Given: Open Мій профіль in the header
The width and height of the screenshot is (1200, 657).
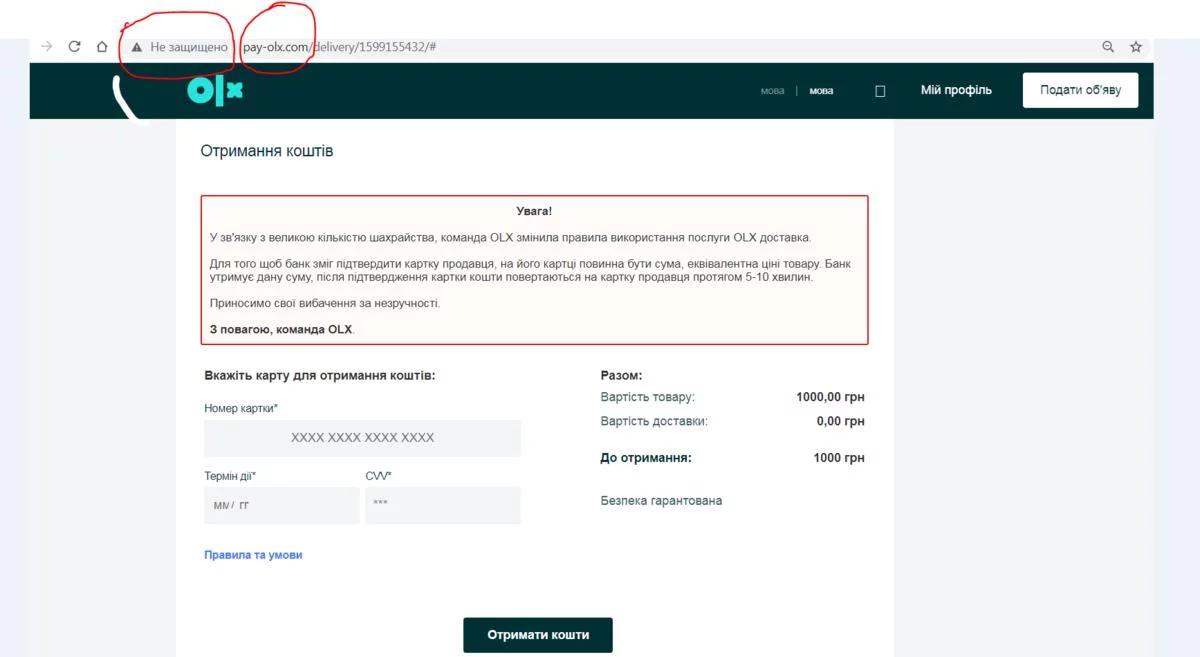Looking at the screenshot, I should pos(956,90).
